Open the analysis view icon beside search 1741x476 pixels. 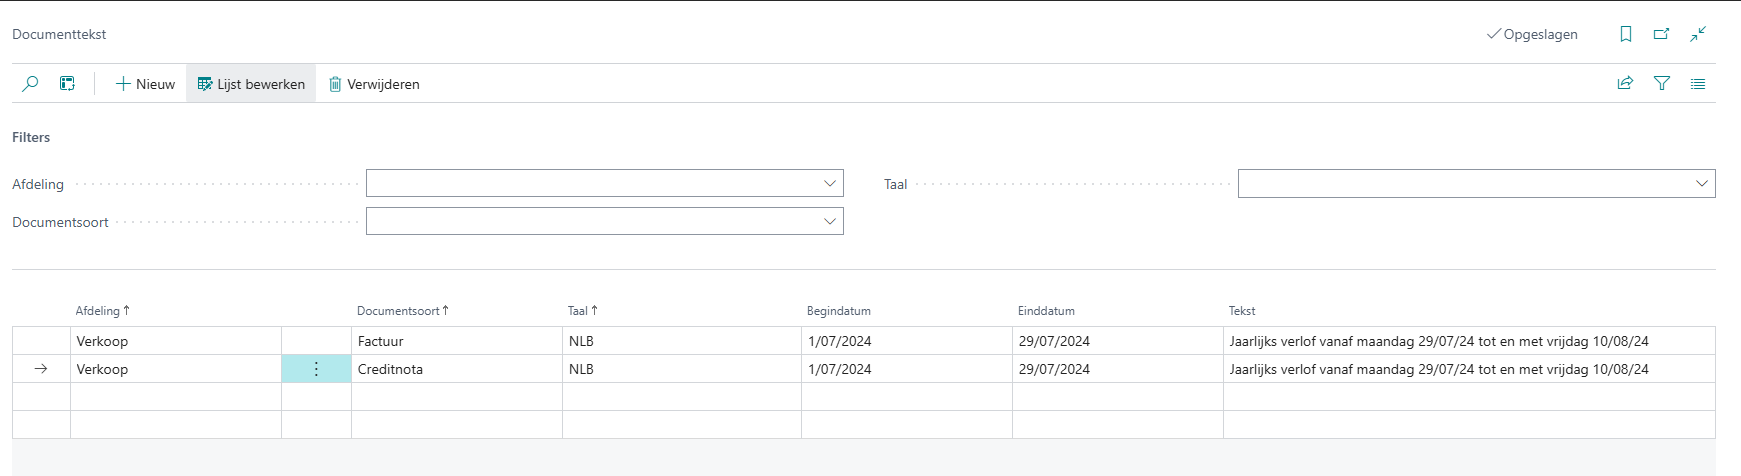[x=67, y=84]
